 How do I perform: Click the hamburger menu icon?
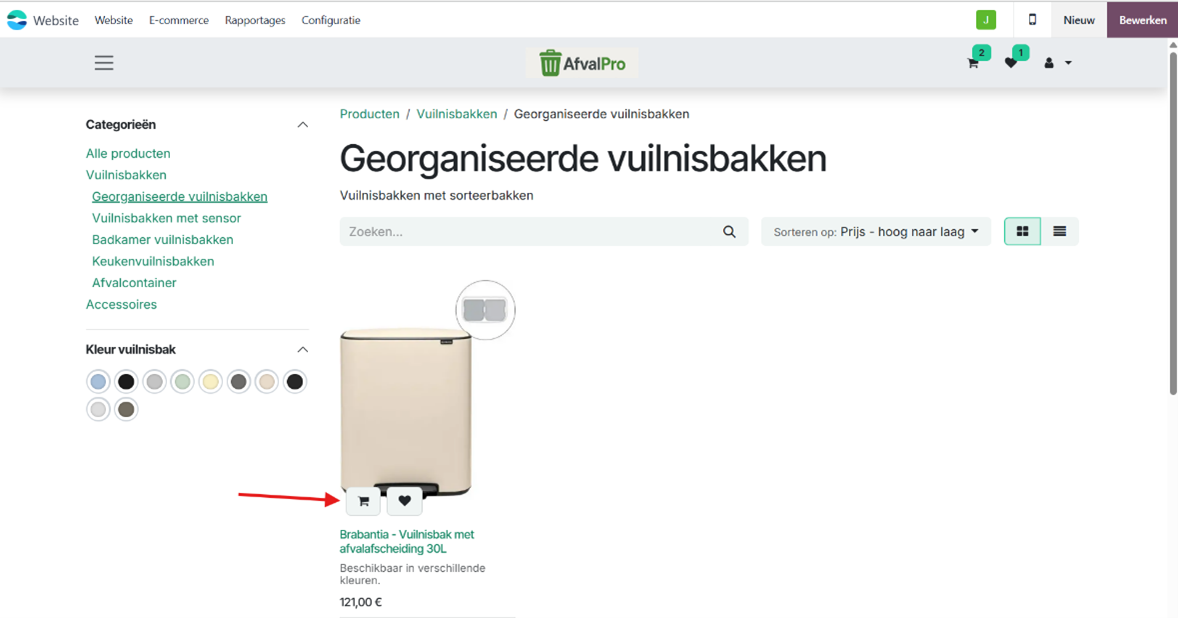[104, 63]
